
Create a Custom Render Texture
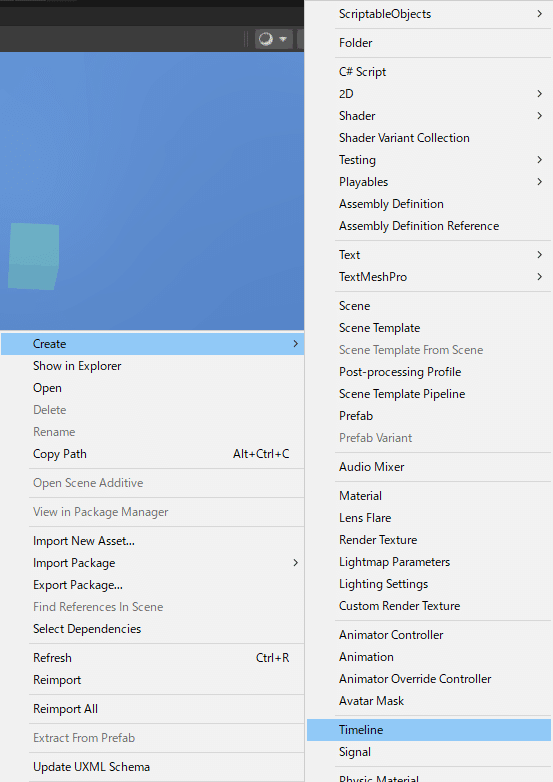(399, 605)
